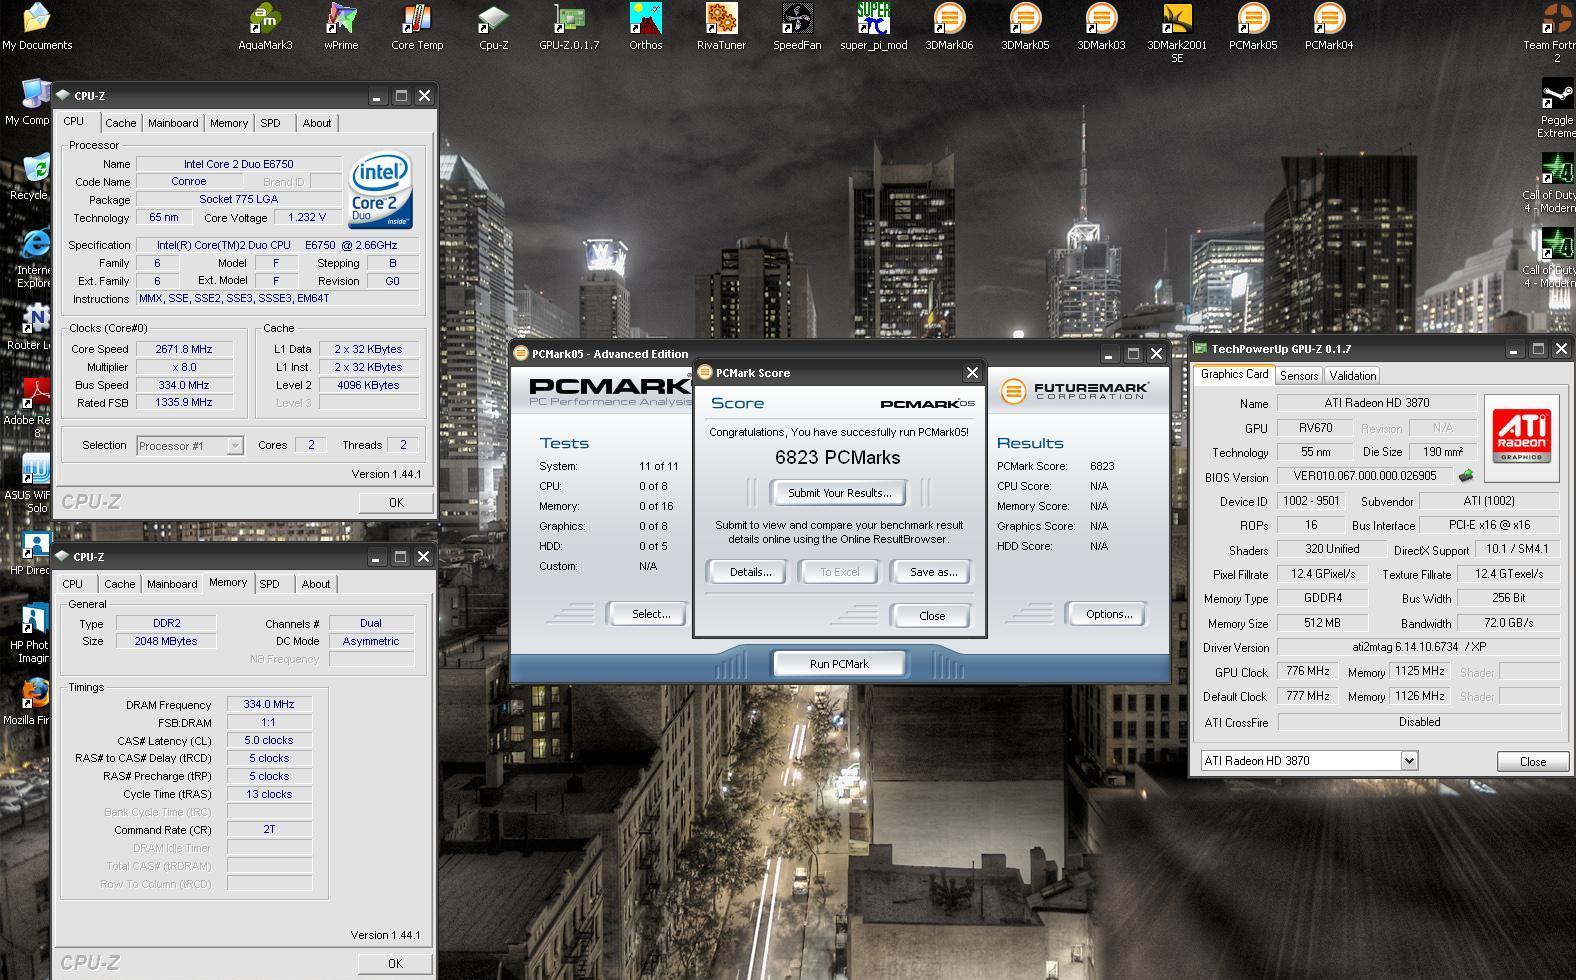Open the Peggle Extreme desktop icon

point(1556,108)
